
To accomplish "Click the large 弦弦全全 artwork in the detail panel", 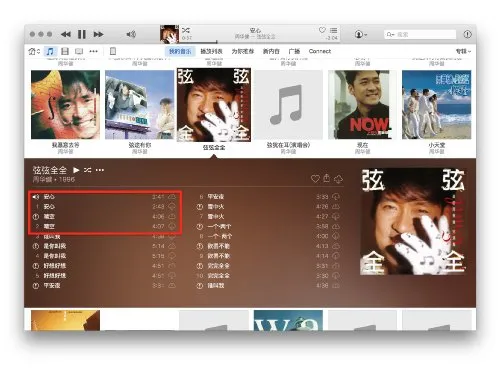I will coord(413,221).
